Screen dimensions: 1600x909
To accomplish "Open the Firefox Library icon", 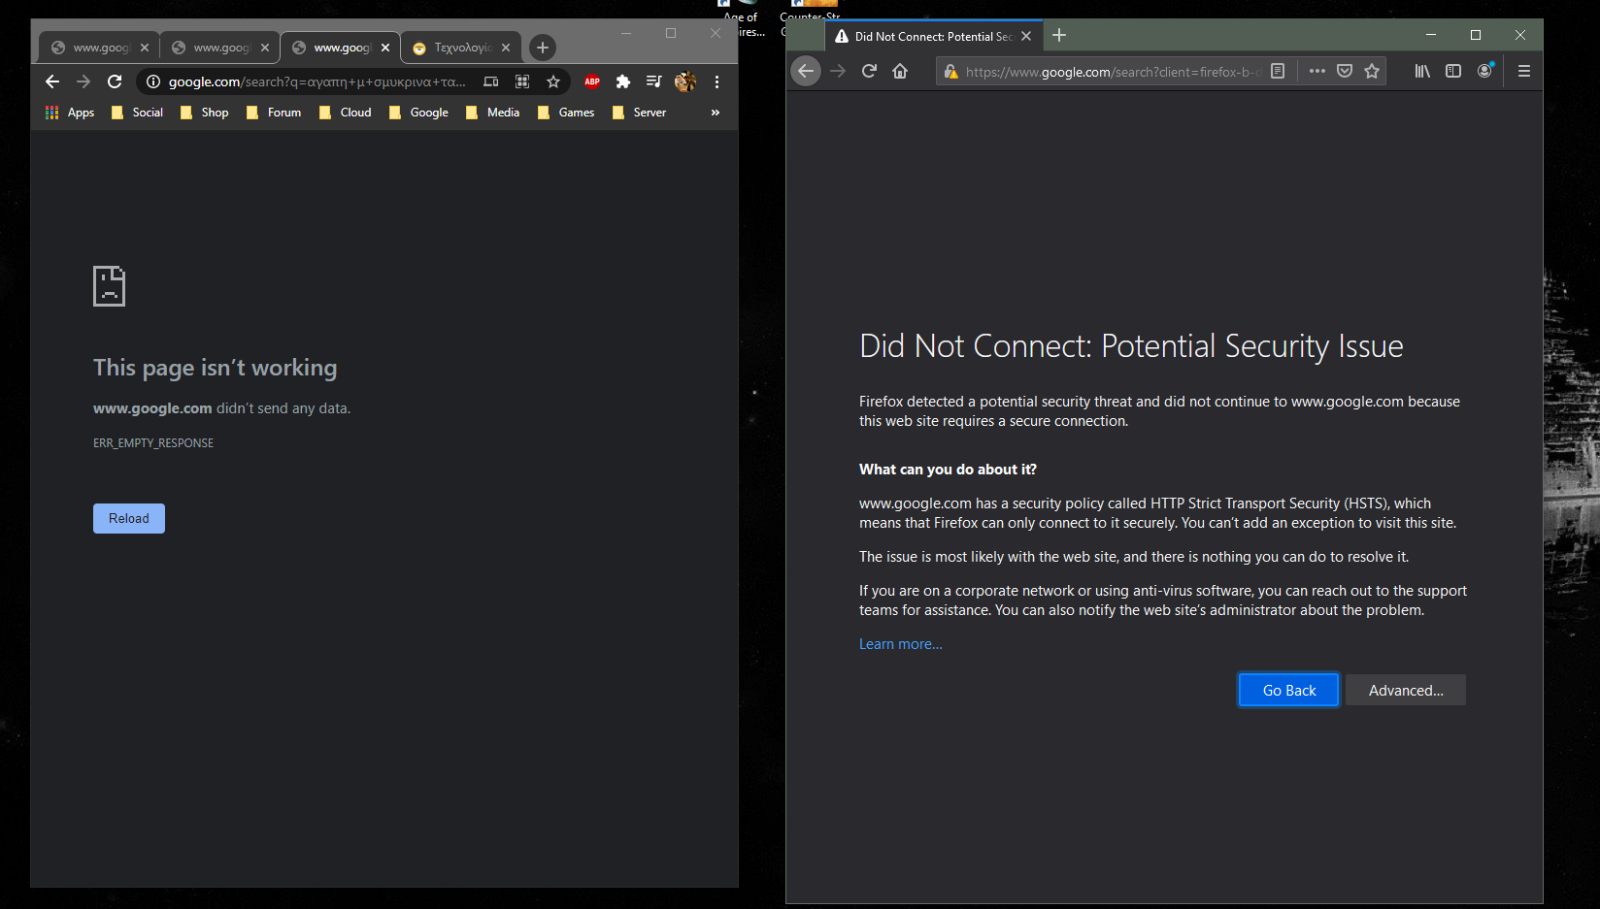I will pyautogui.click(x=1422, y=71).
